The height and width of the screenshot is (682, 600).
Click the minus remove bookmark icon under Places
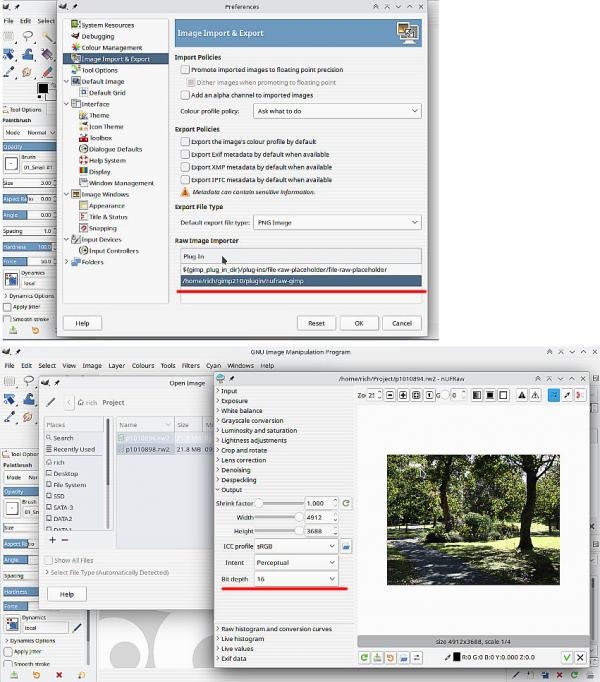(x=65, y=540)
